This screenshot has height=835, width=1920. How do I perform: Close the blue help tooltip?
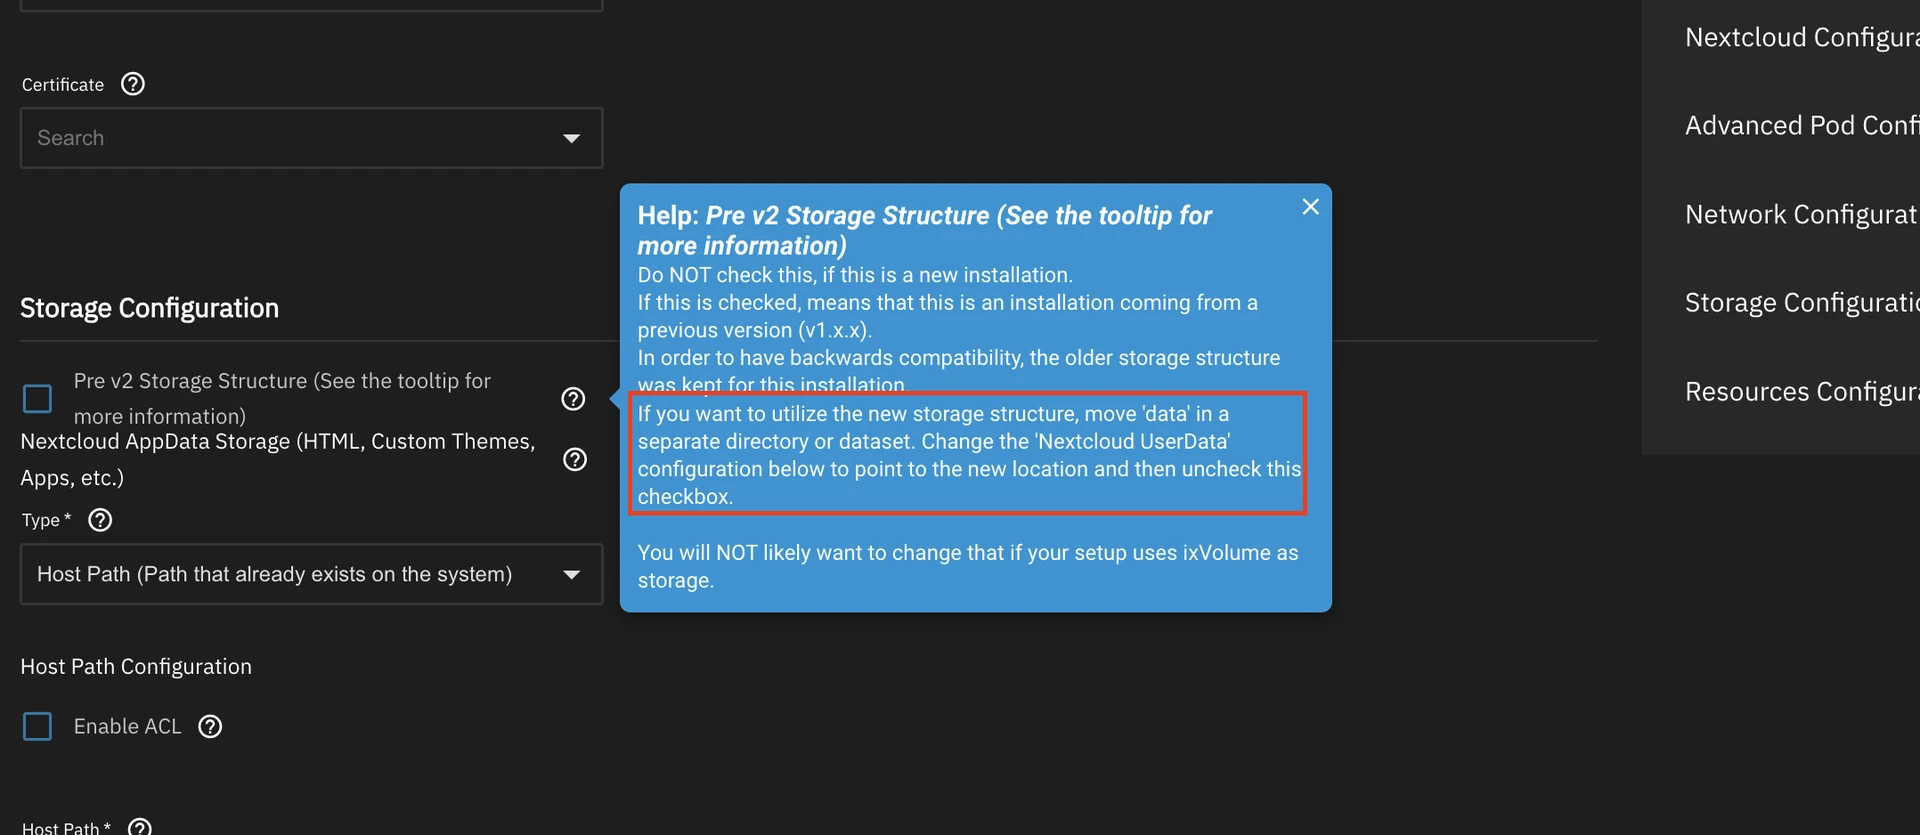point(1310,207)
